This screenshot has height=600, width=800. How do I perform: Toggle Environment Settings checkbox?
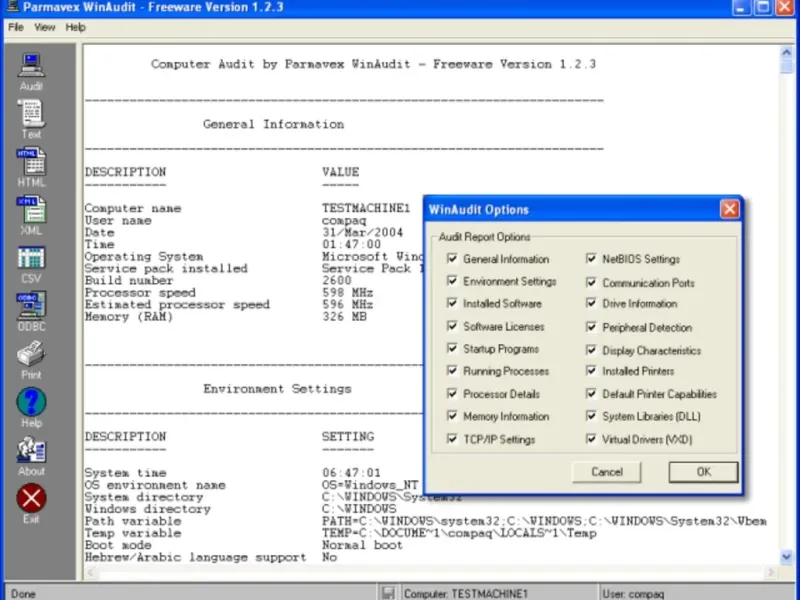click(x=452, y=281)
